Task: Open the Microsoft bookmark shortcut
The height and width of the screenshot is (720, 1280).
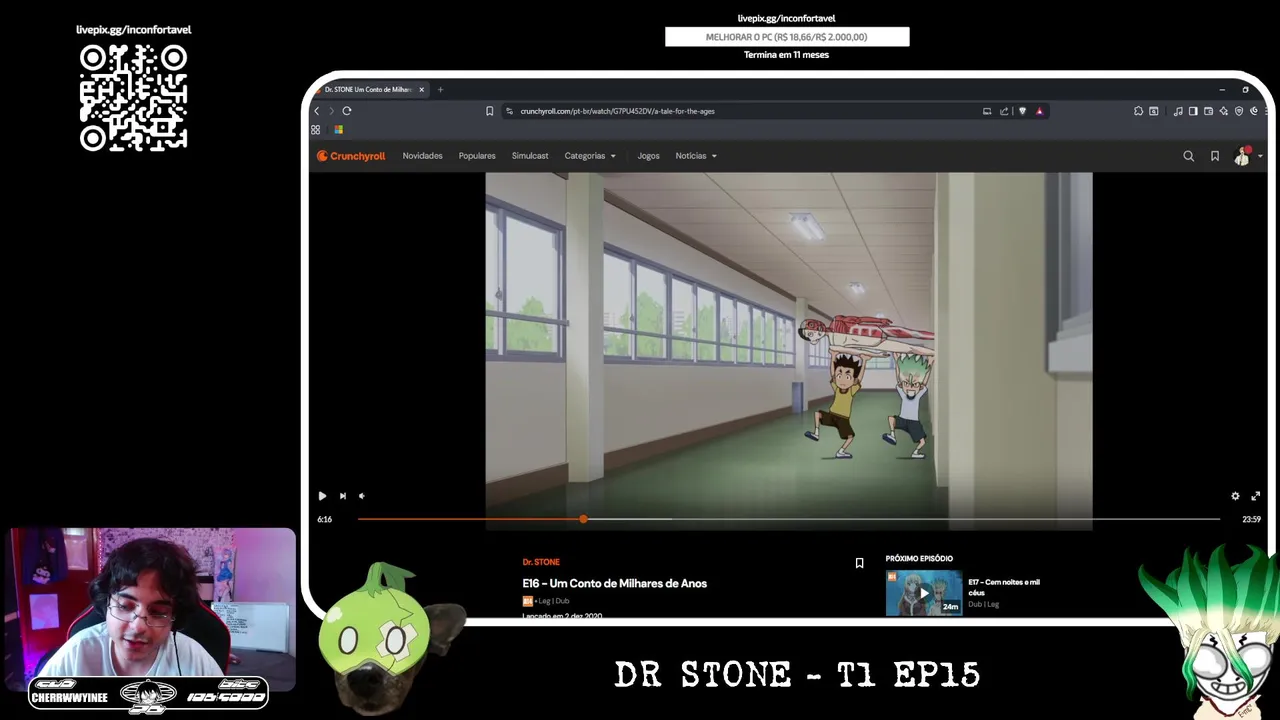Action: [x=339, y=130]
